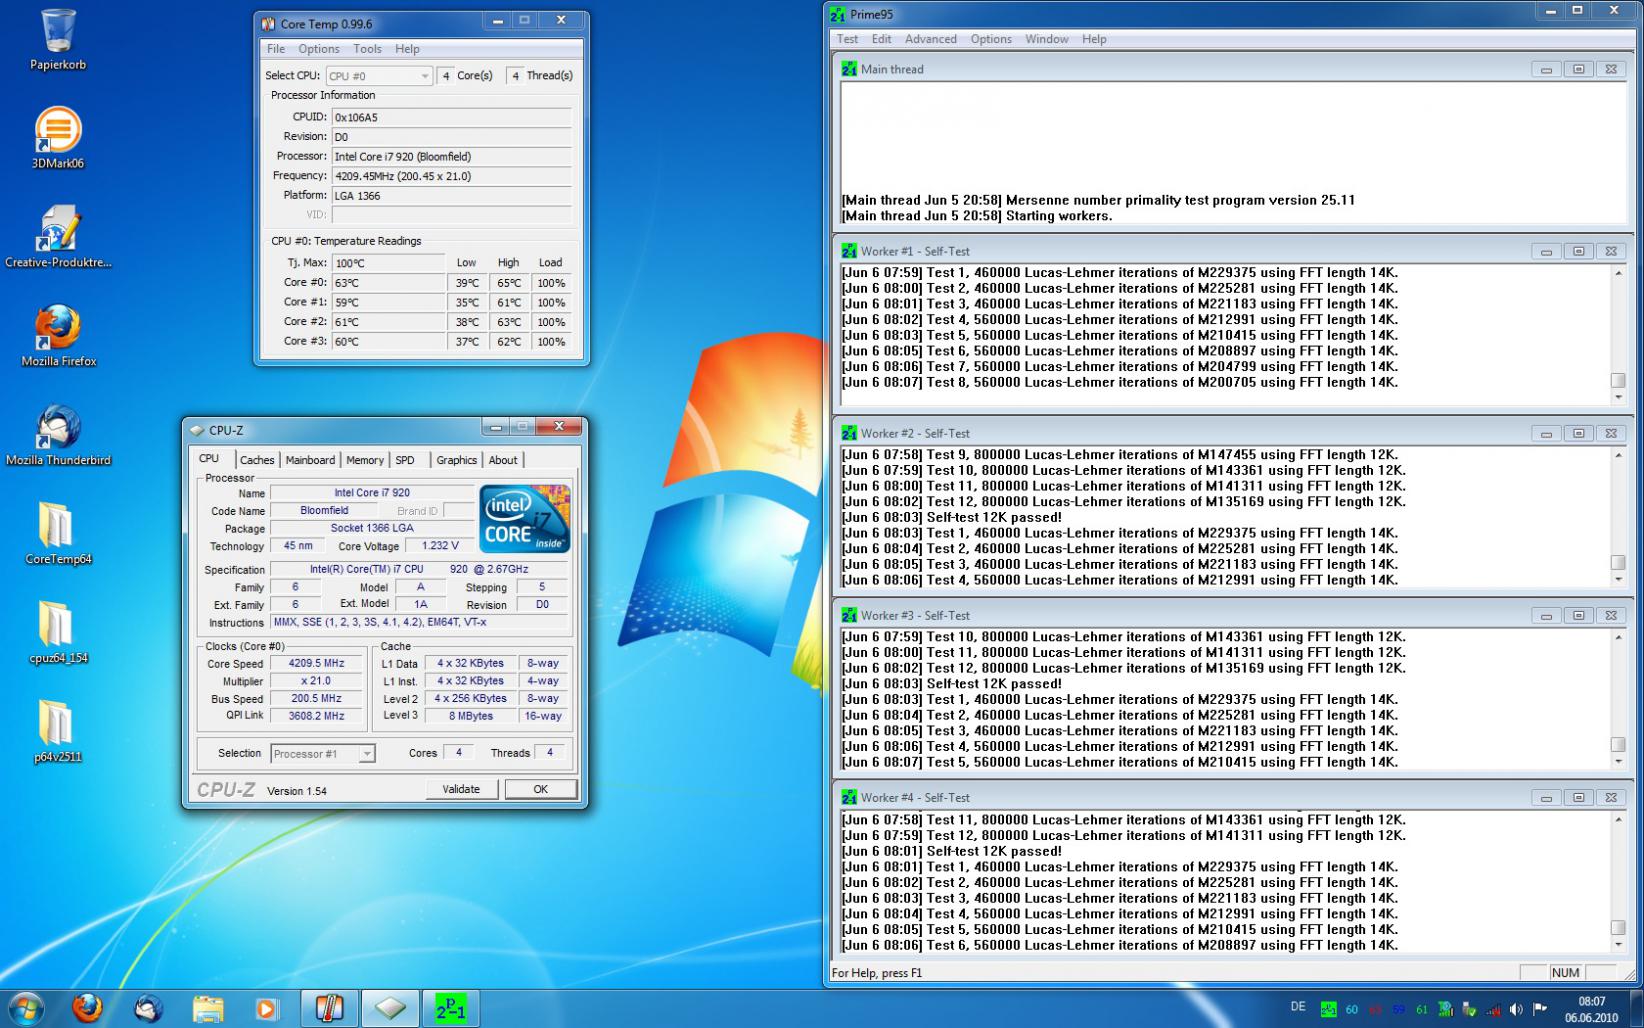Switch to the Mainboard tab in CPU-Z
1644x1028 pixels.
310,460
